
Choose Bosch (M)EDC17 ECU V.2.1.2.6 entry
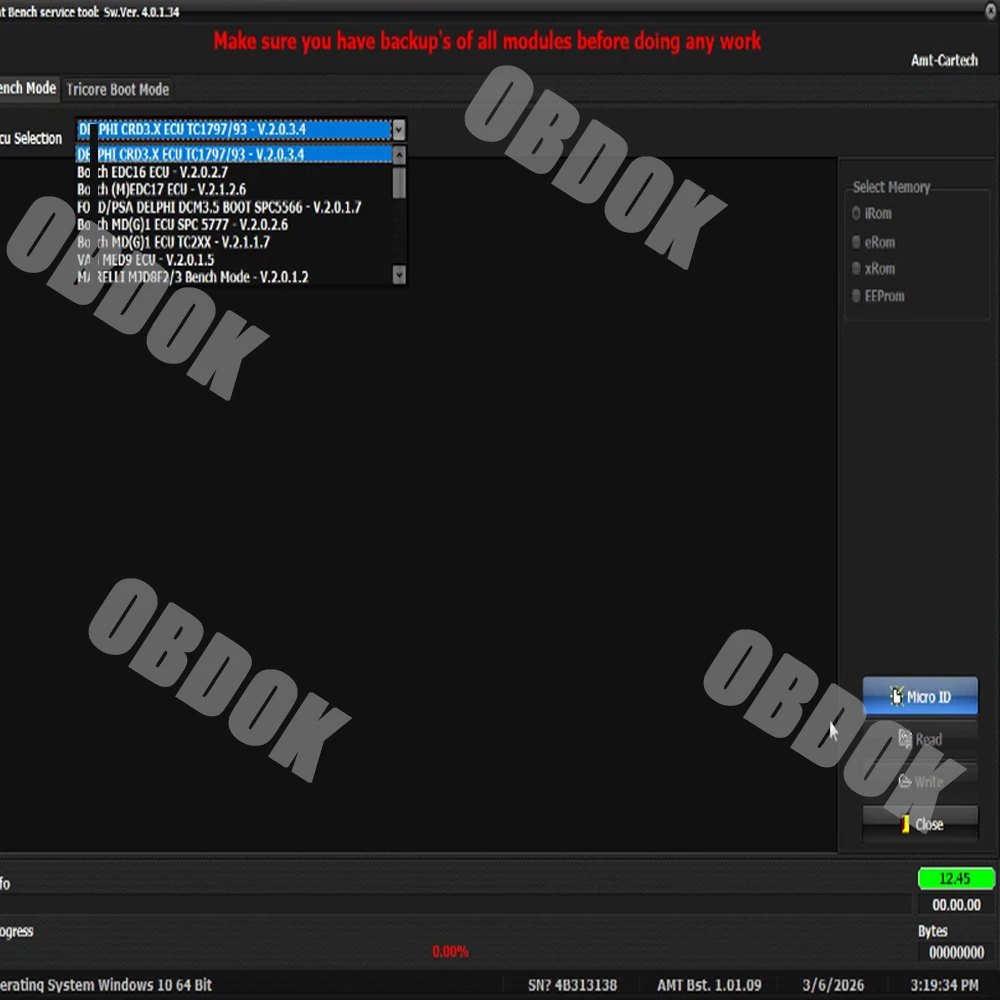click(x=233, y=189)
